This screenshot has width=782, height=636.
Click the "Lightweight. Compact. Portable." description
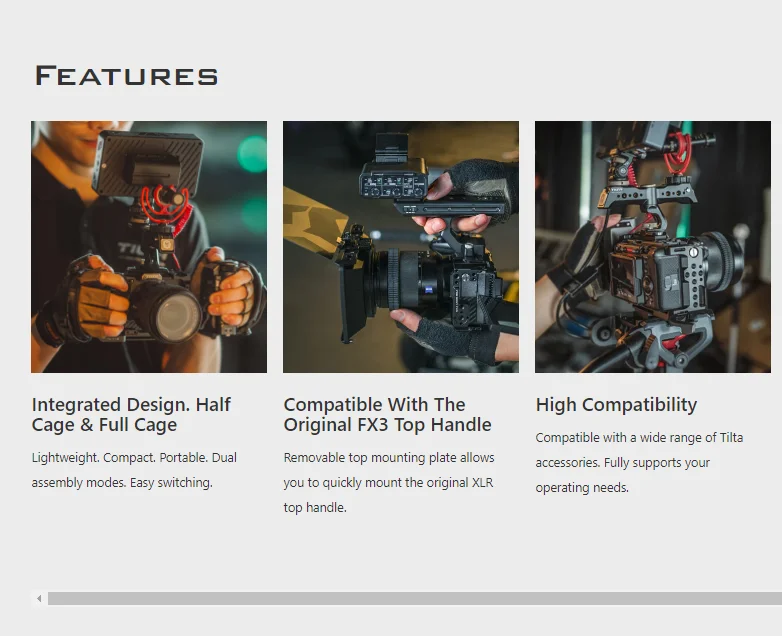134,470
